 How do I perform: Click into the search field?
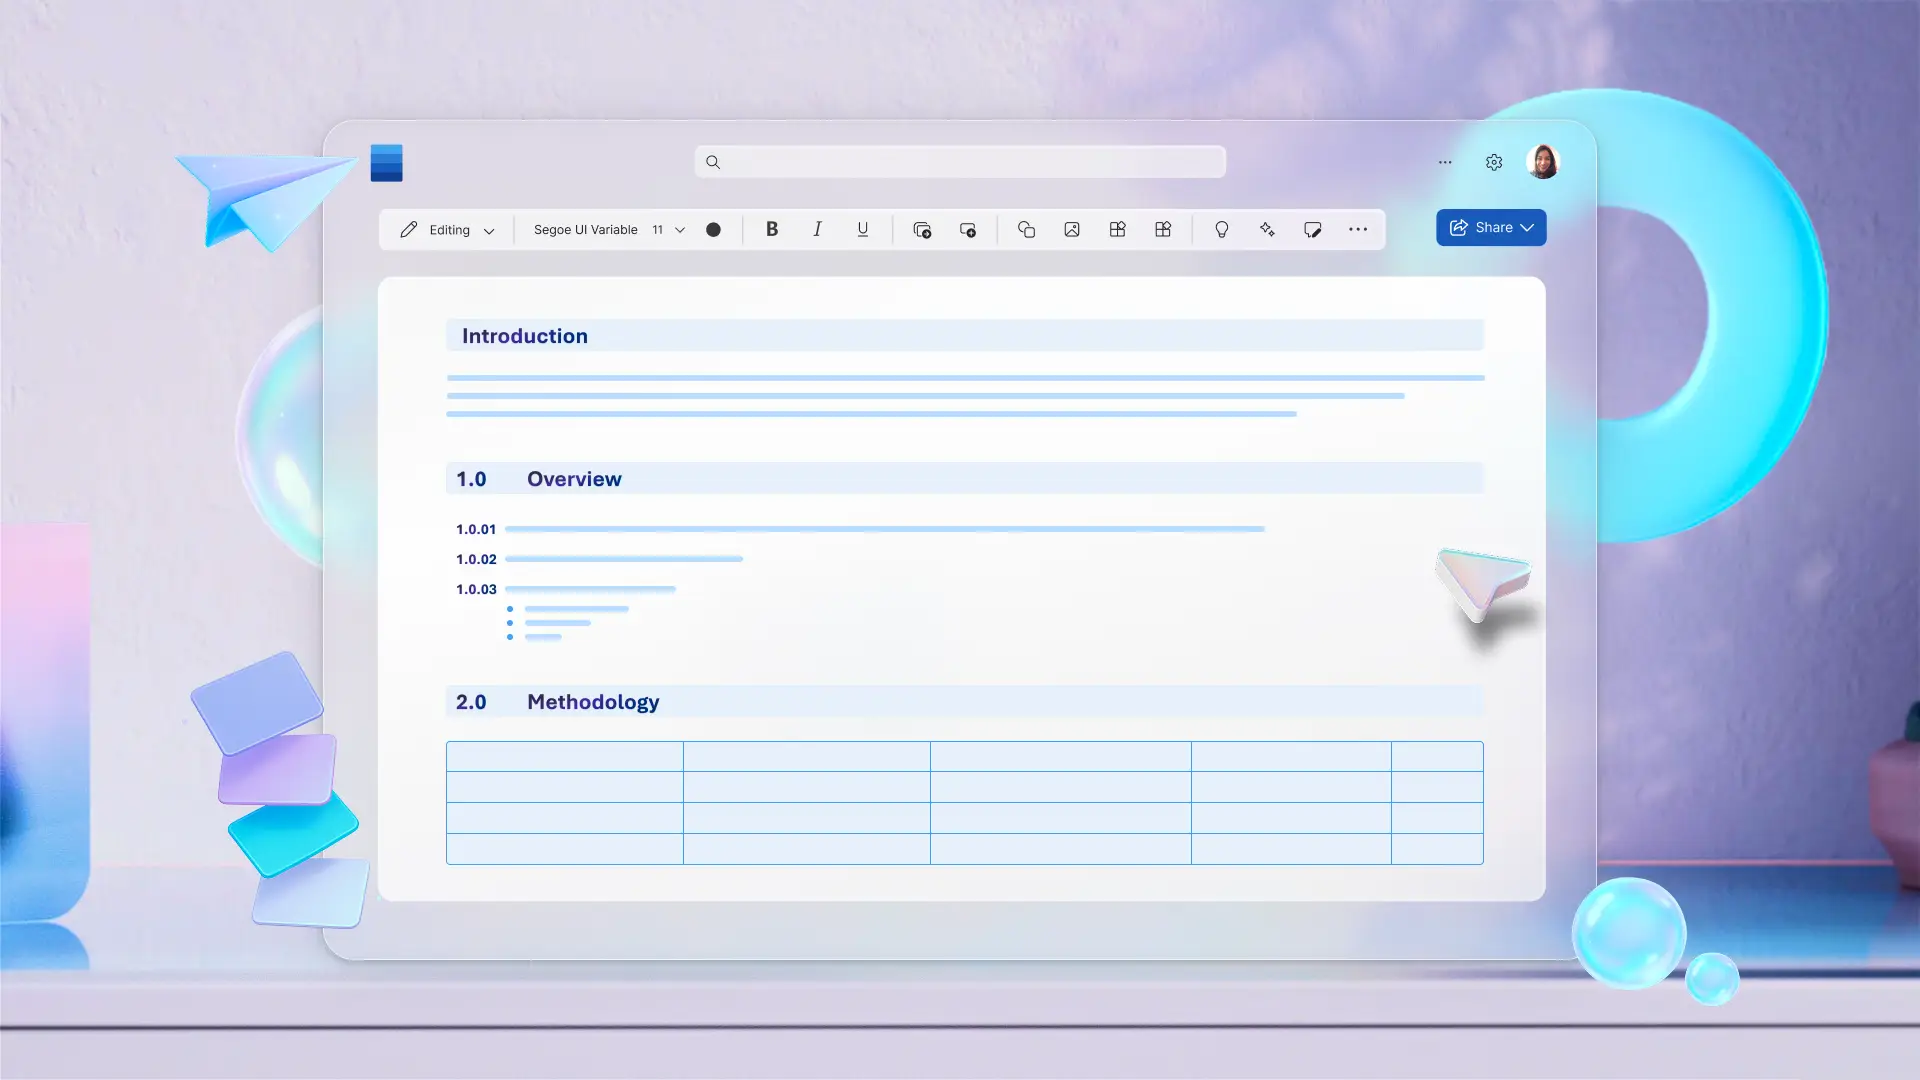click(x=960, y=162)
